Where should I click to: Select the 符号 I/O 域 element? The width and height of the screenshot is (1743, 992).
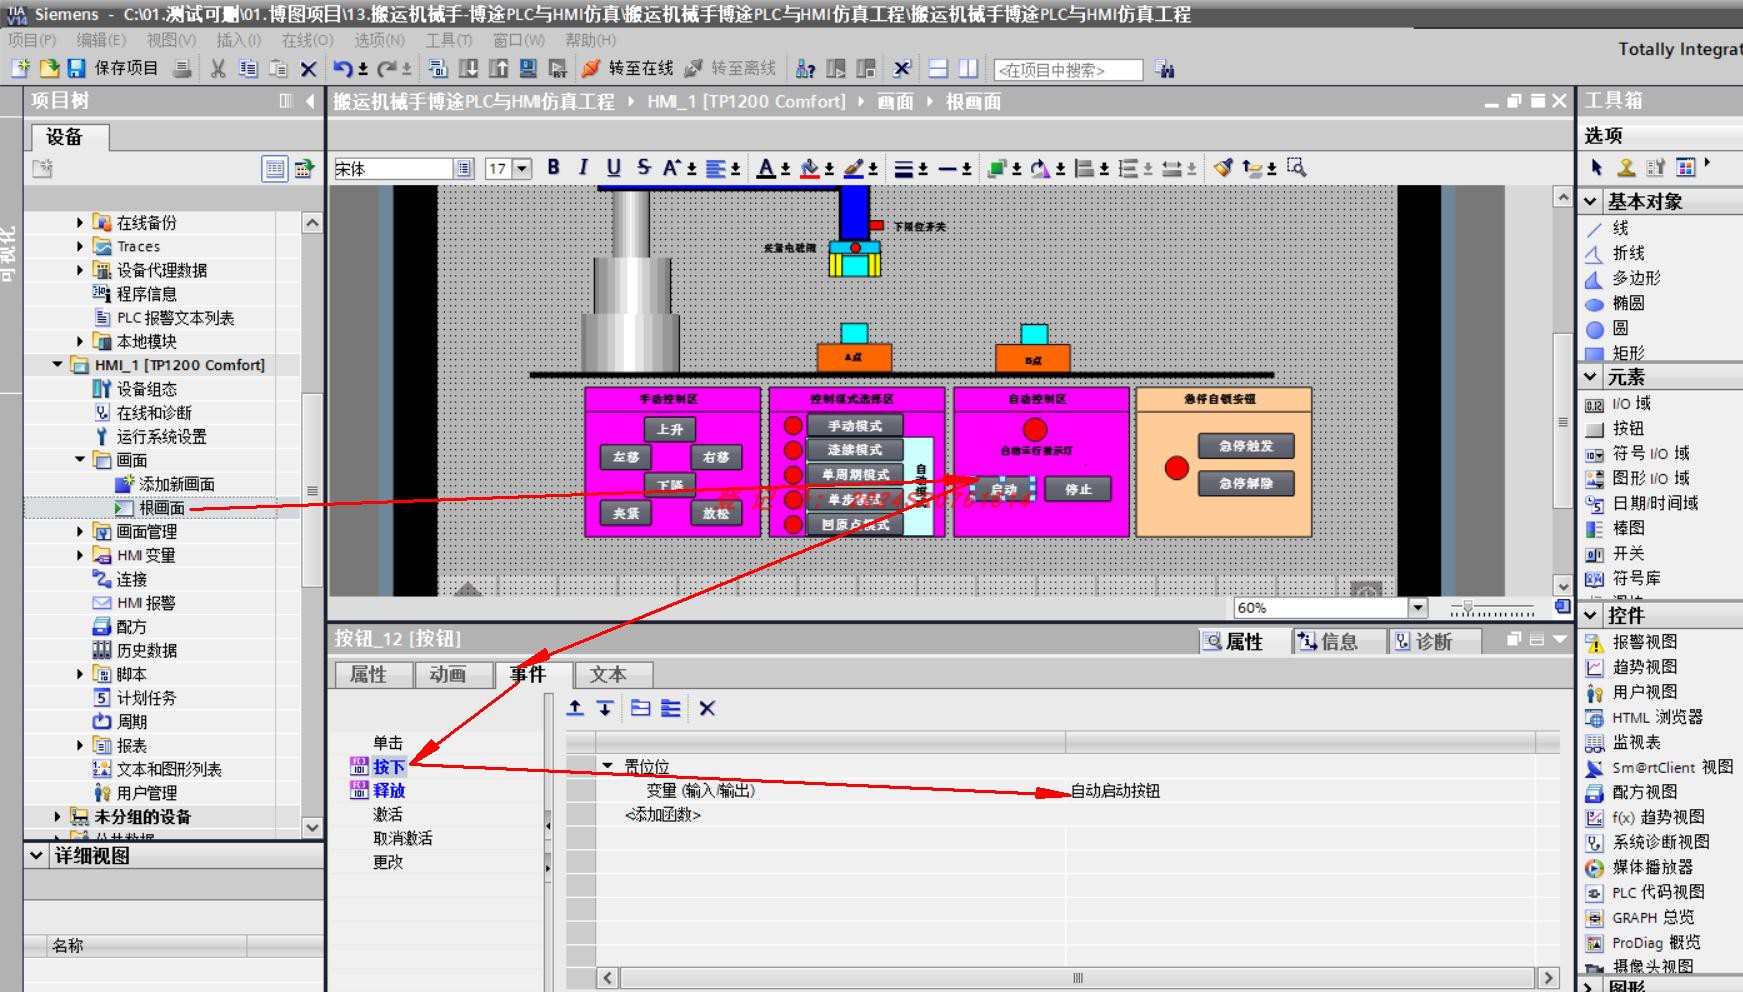(1650, 453)
